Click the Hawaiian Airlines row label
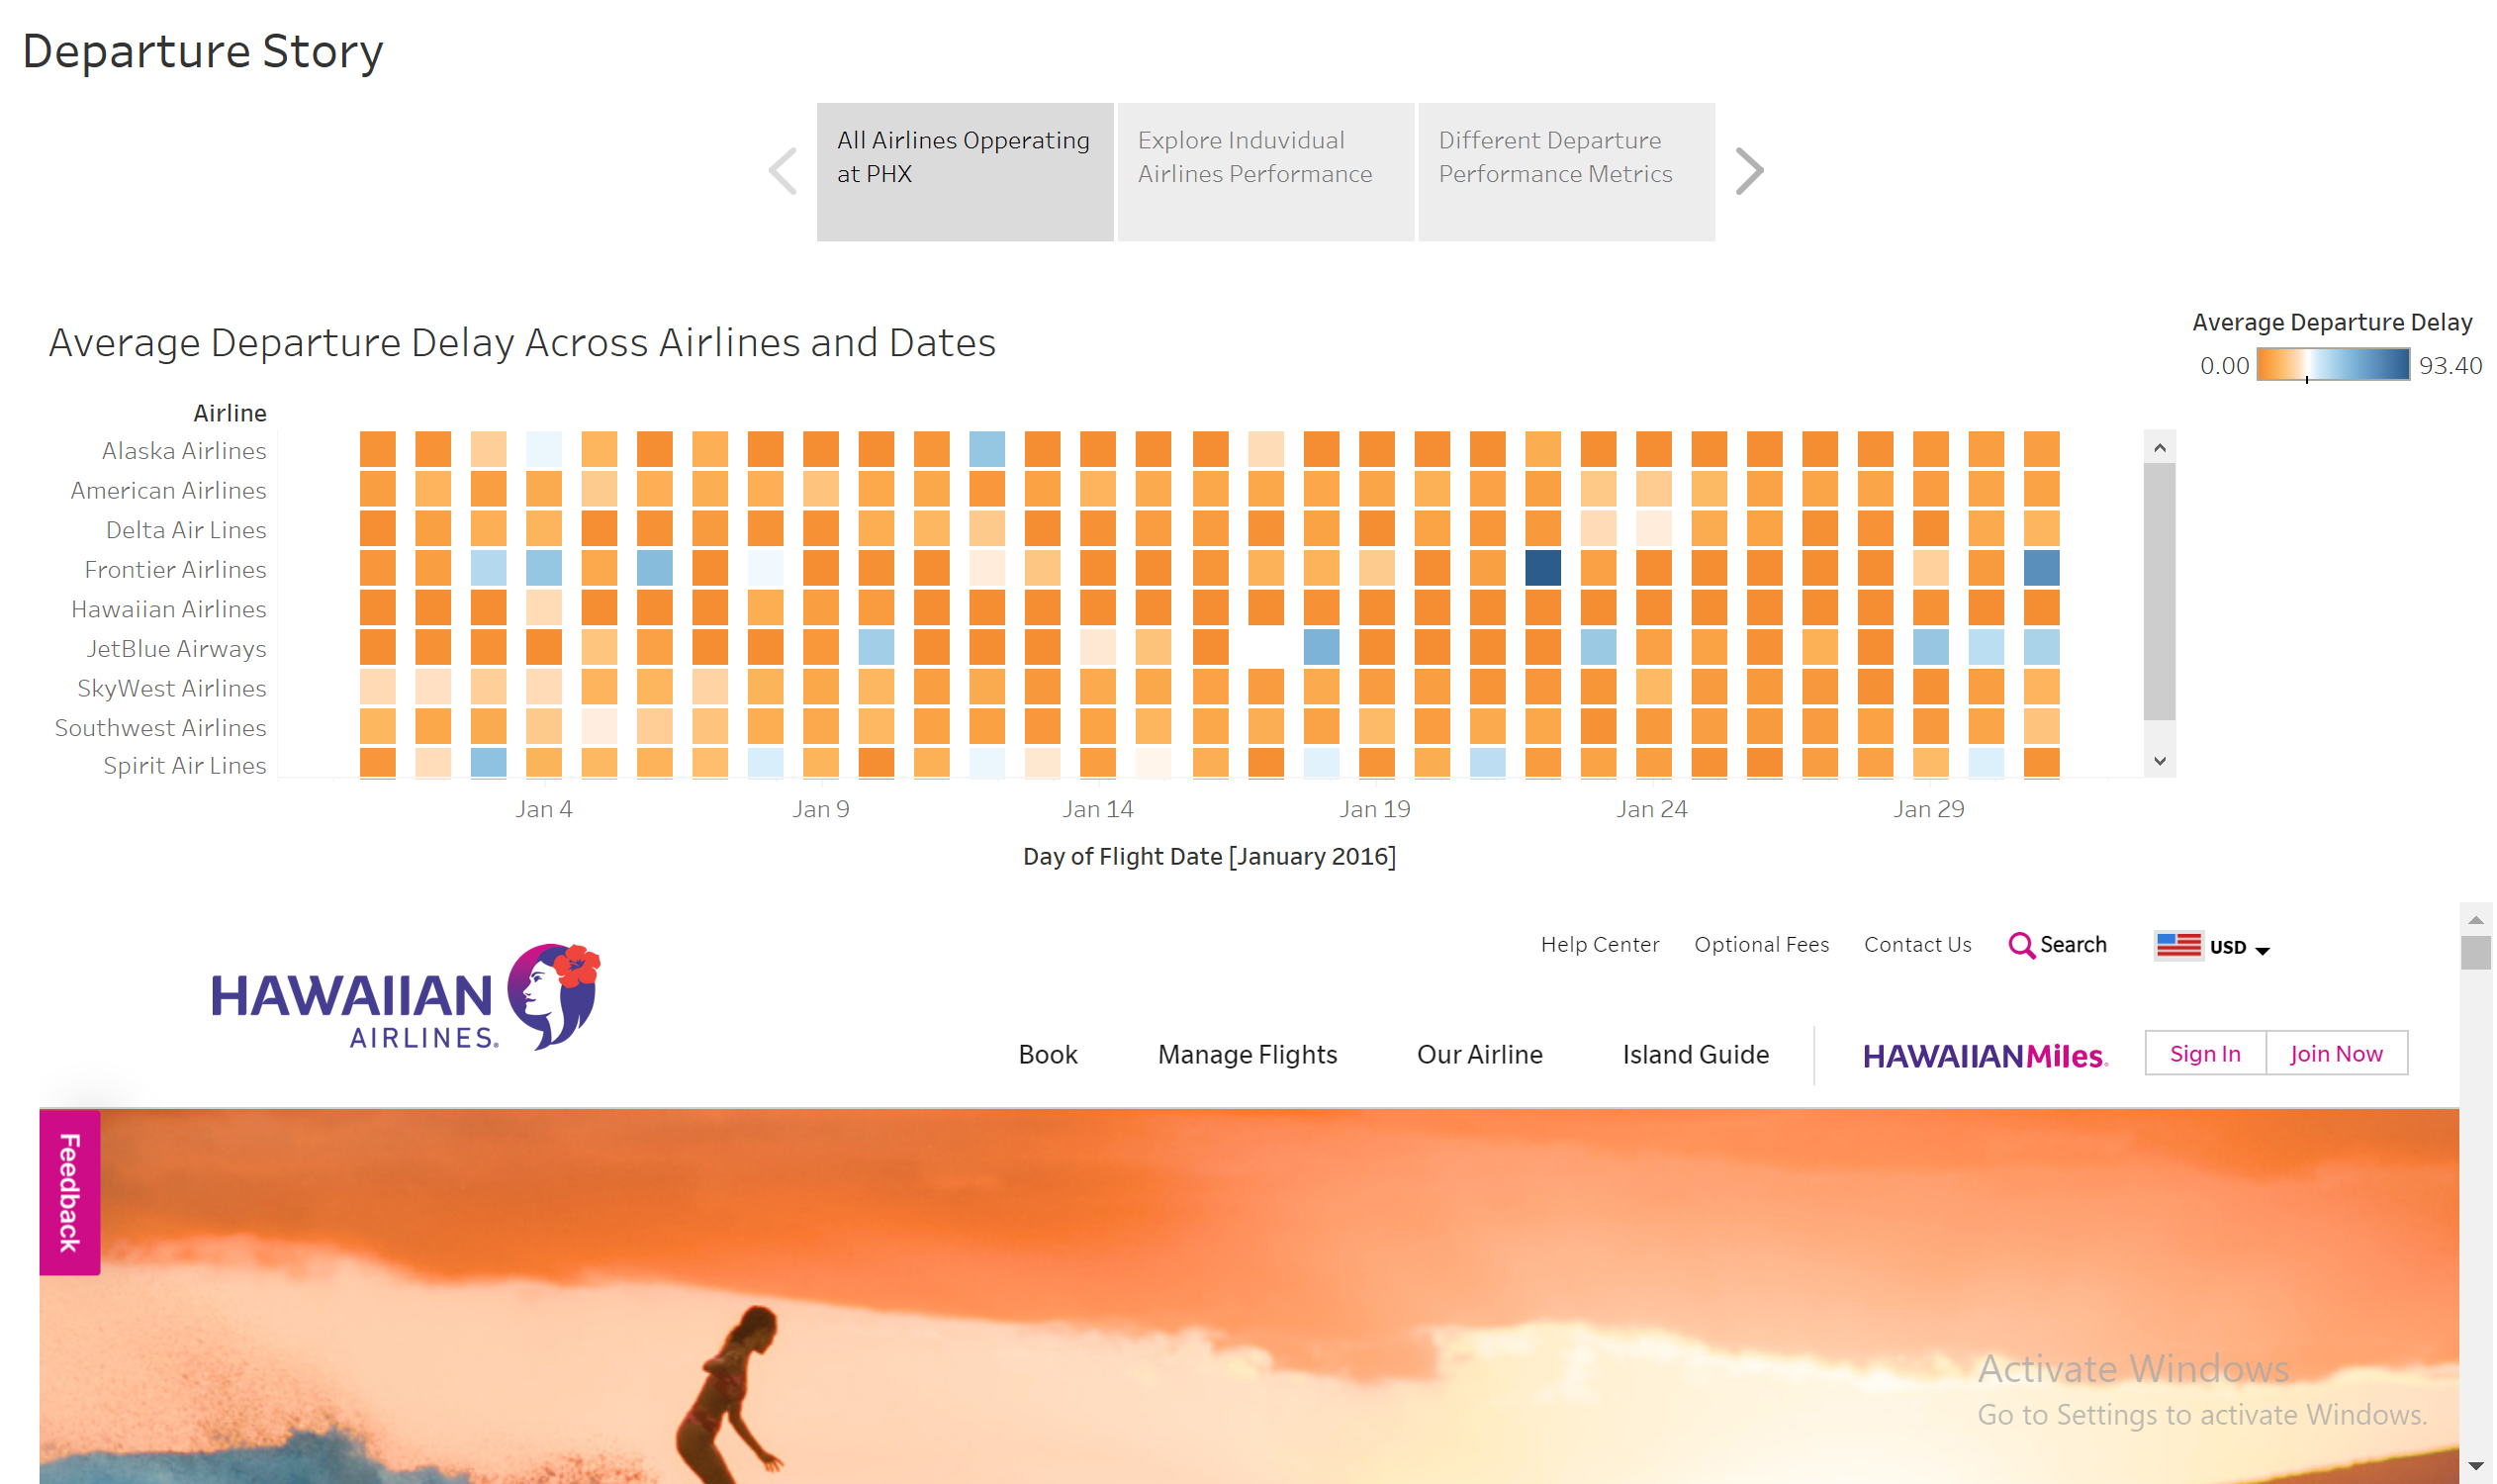This screenshot has height=1484, width=2497. [168, 609]
